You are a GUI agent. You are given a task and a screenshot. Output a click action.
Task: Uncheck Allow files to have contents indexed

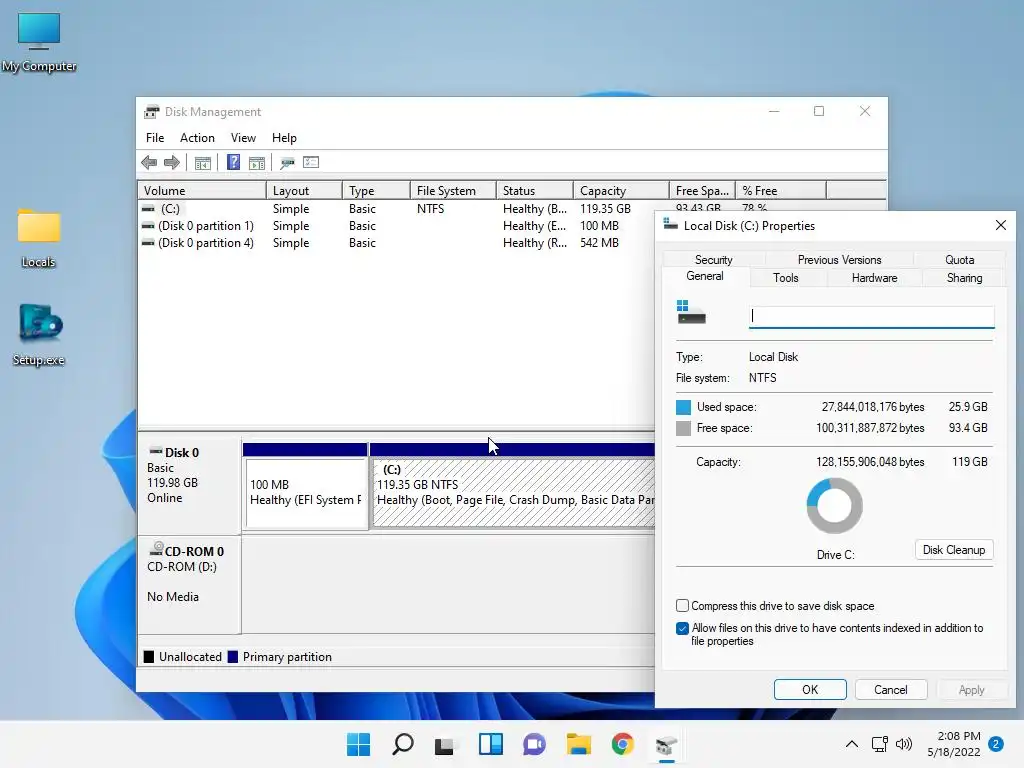click(x=682, y=628)
